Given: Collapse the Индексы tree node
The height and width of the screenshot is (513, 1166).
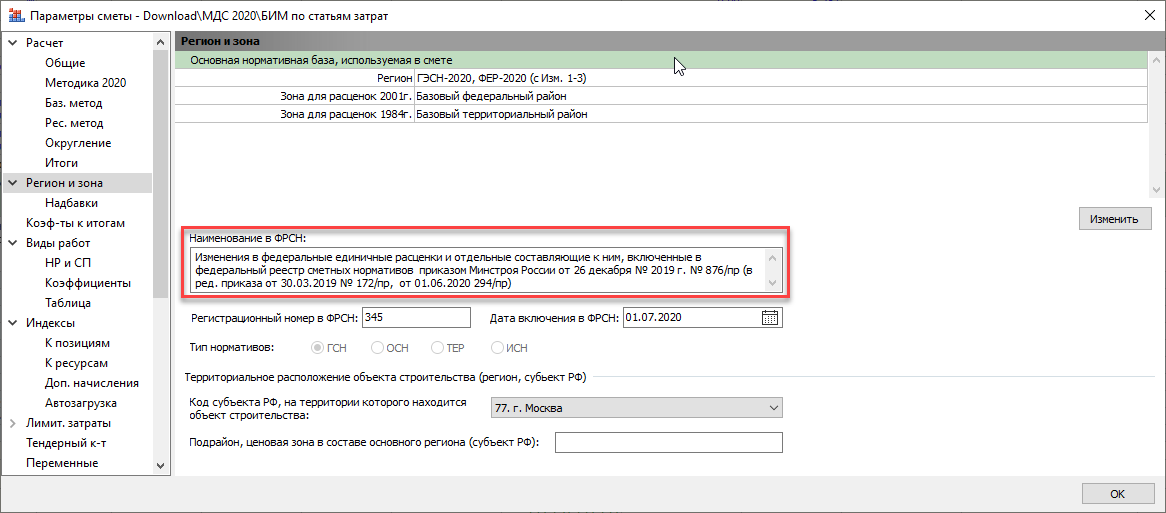Looking at the screenshot, I should click(13, 323).
